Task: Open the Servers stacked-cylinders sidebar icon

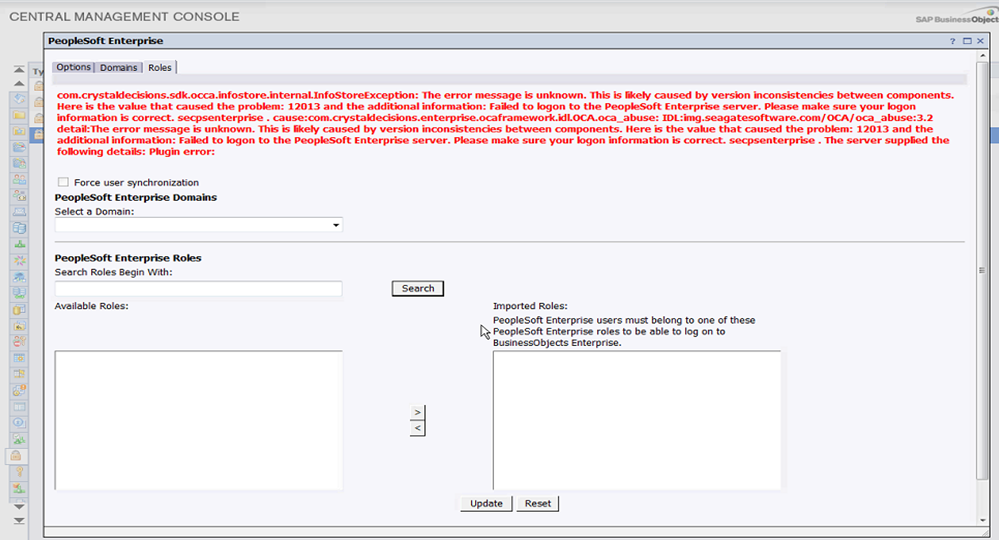Action: 19,228
